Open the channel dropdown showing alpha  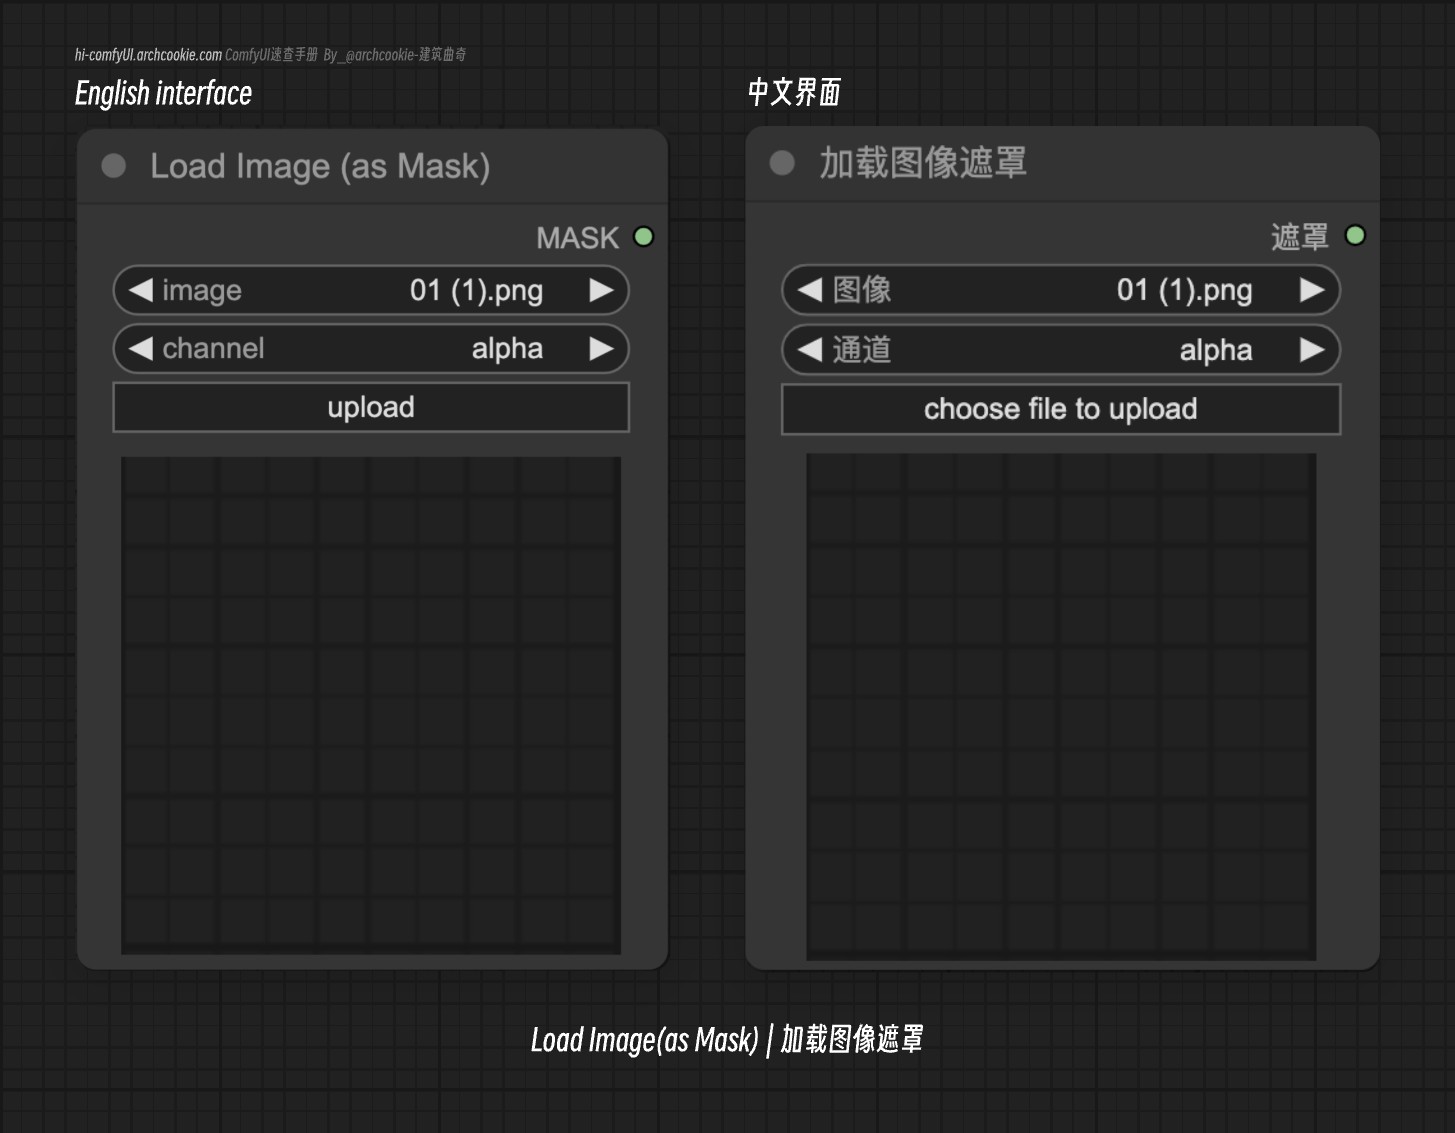pyautogui.click(x=371, y=348)
